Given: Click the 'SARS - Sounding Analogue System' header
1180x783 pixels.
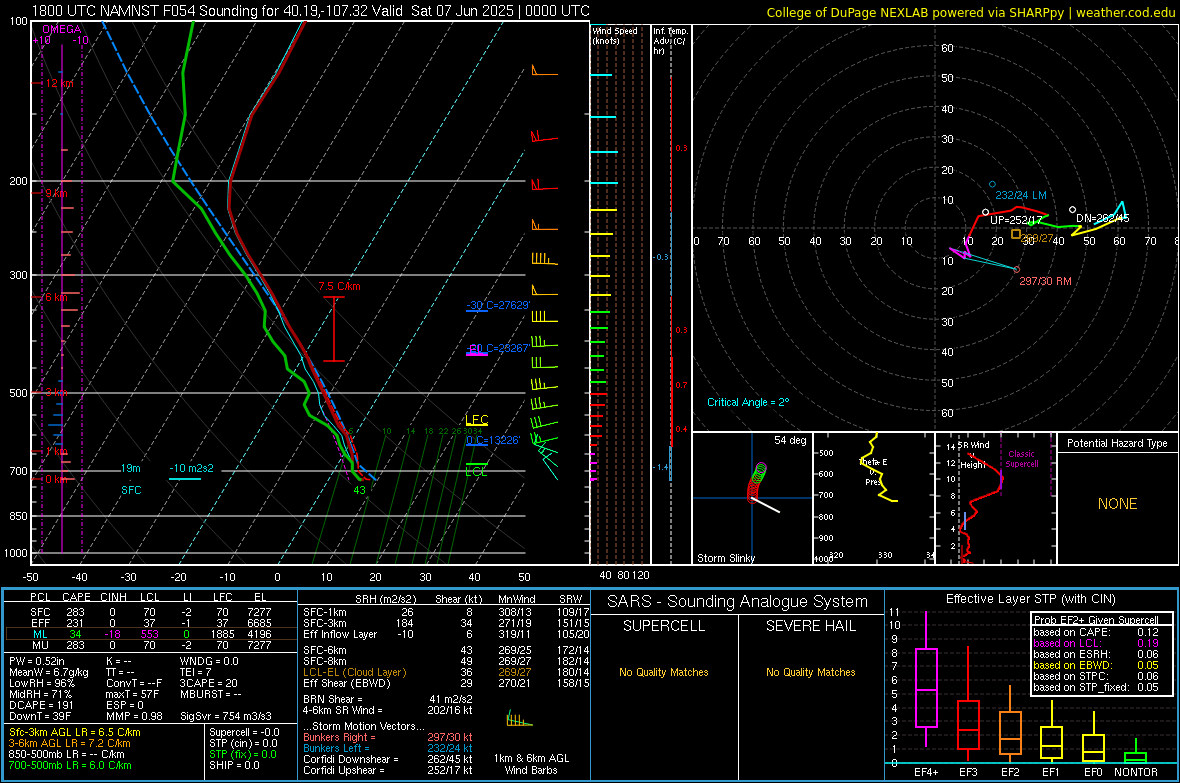Looking at the screenshot, I should click(737, 602).
